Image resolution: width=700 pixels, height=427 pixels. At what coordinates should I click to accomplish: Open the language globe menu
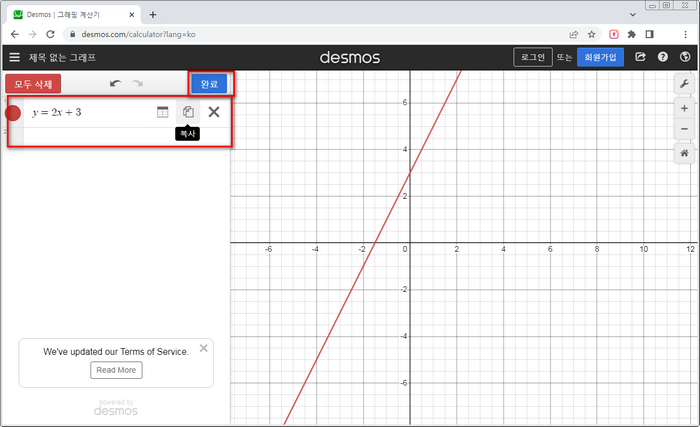tap(685, 57)
